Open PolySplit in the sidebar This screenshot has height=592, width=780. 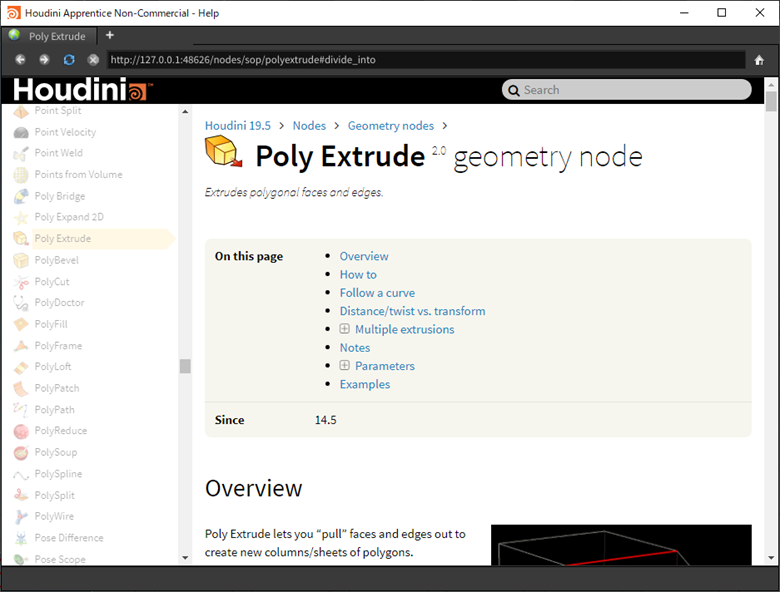[x=55, y=495]
